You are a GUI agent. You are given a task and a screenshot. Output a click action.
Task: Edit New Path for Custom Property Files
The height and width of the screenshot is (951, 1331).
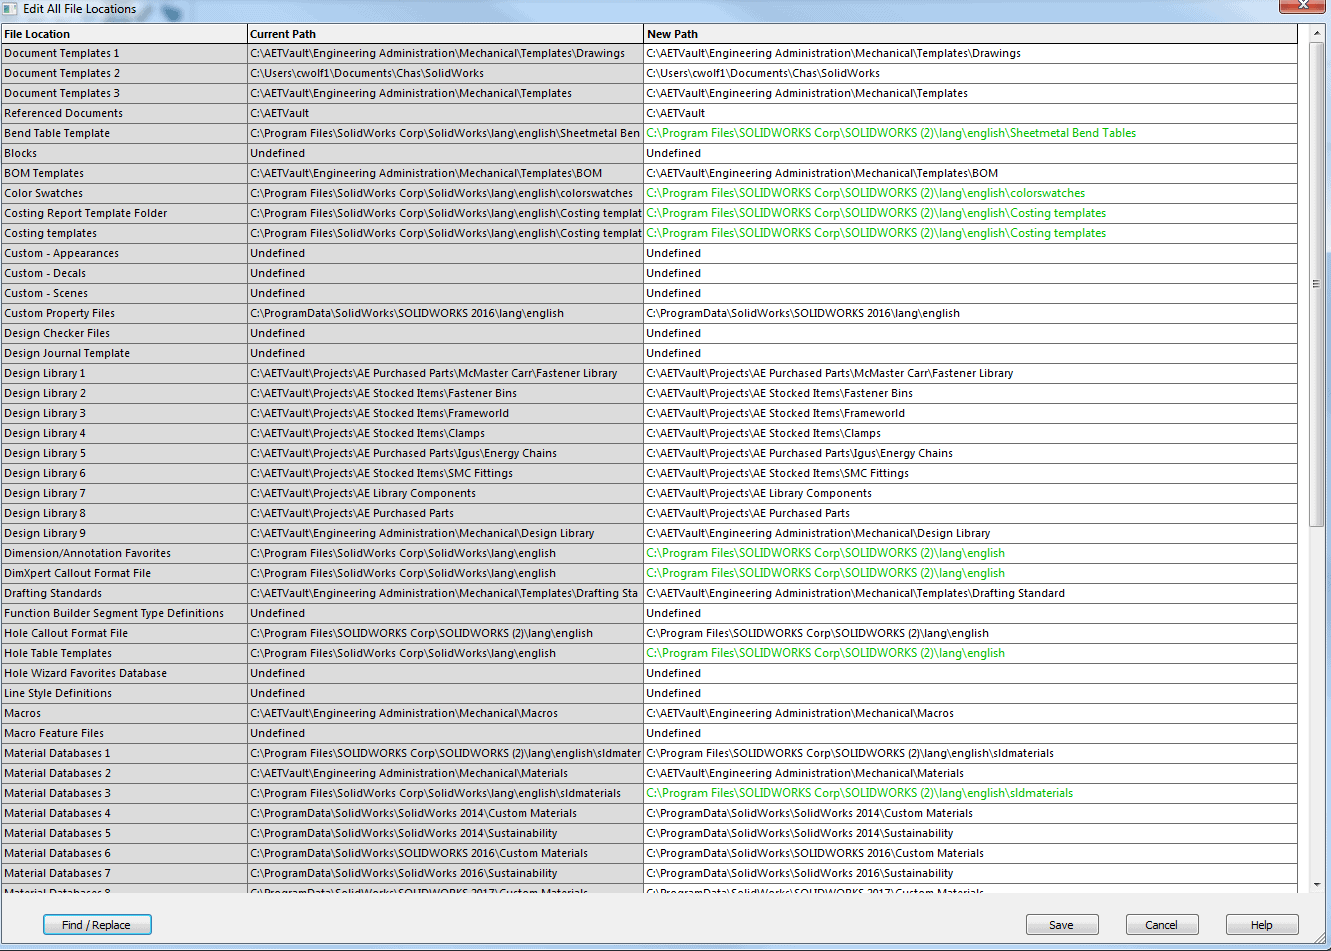click(970, 313)
